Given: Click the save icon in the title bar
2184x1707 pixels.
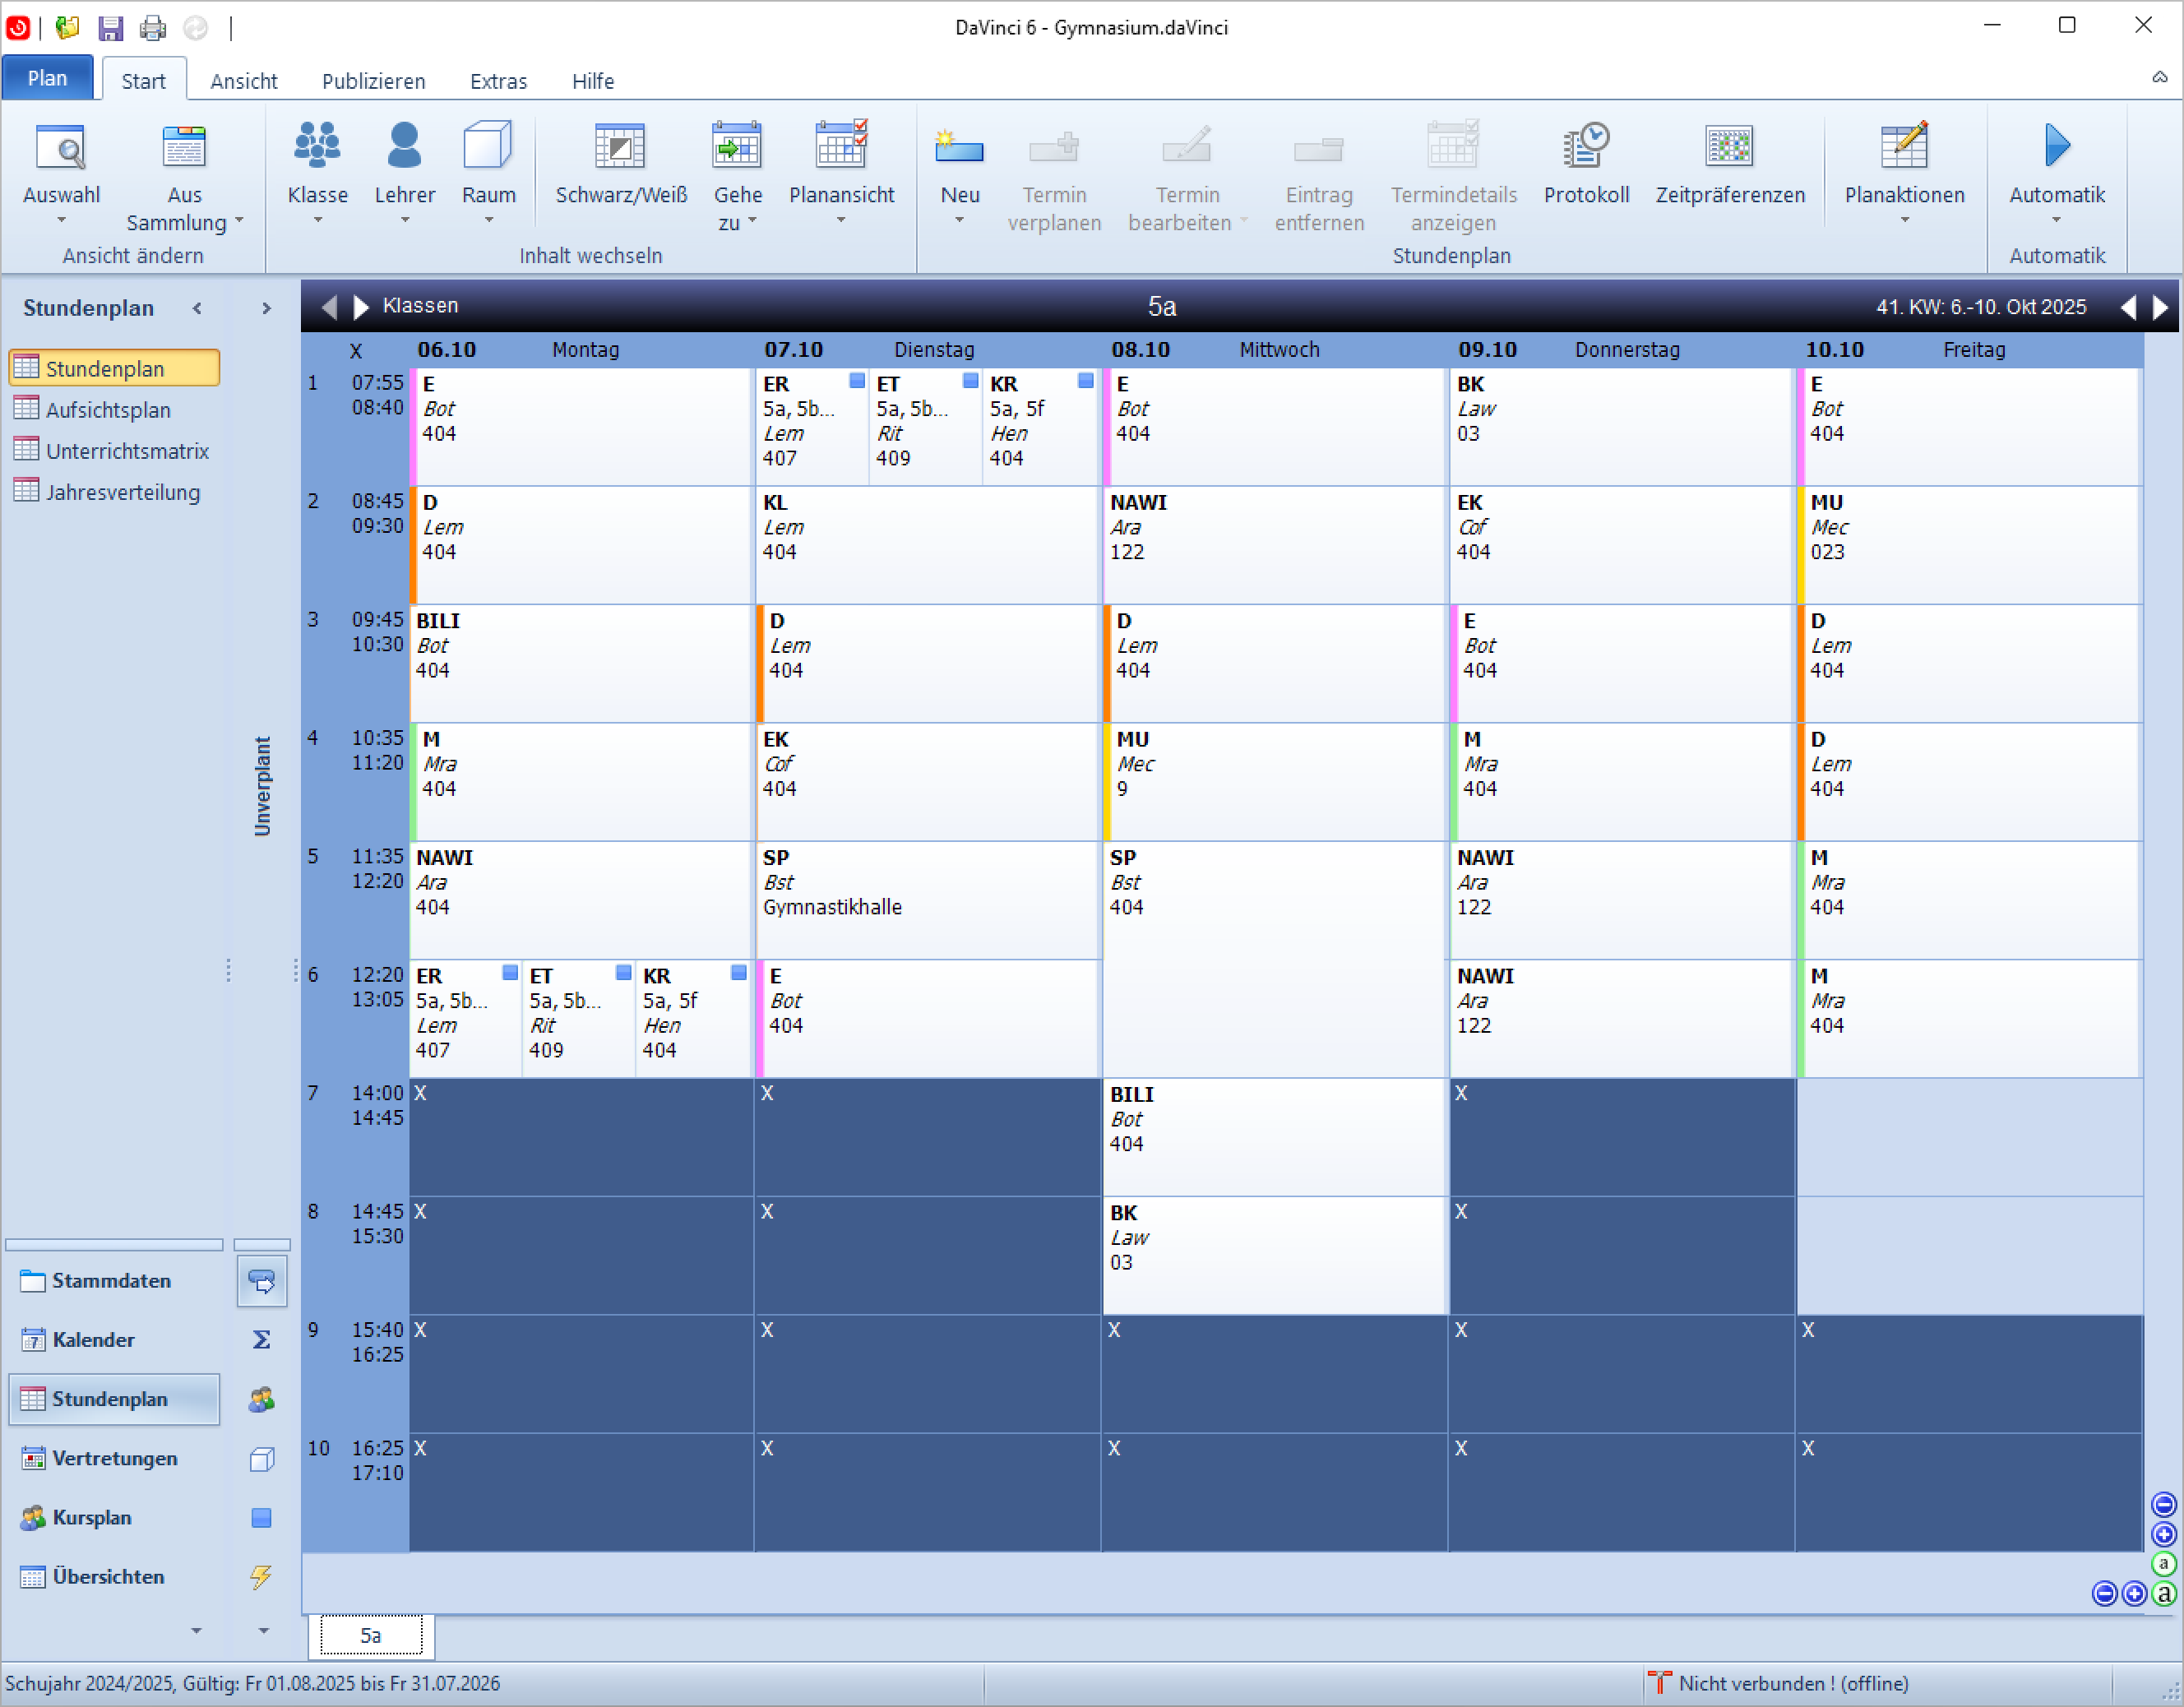Looking at the screenshot, I should (110, 27).
